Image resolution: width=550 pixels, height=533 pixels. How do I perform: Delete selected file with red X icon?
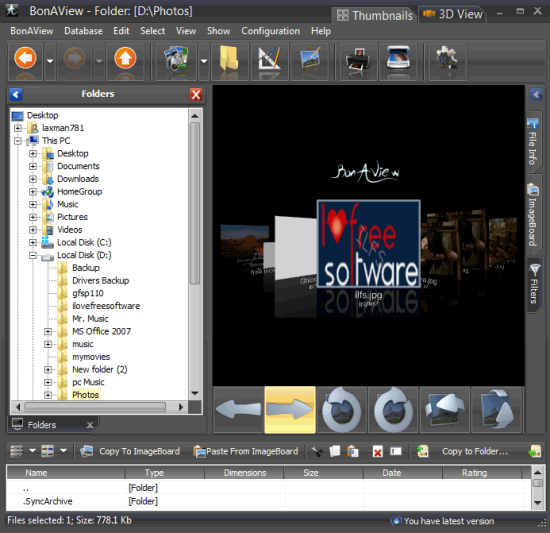pyautogui.click(x=377, y=452)
